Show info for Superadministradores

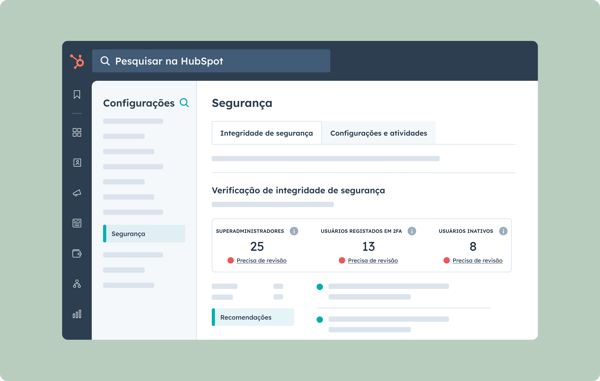[x=294, y=231]
